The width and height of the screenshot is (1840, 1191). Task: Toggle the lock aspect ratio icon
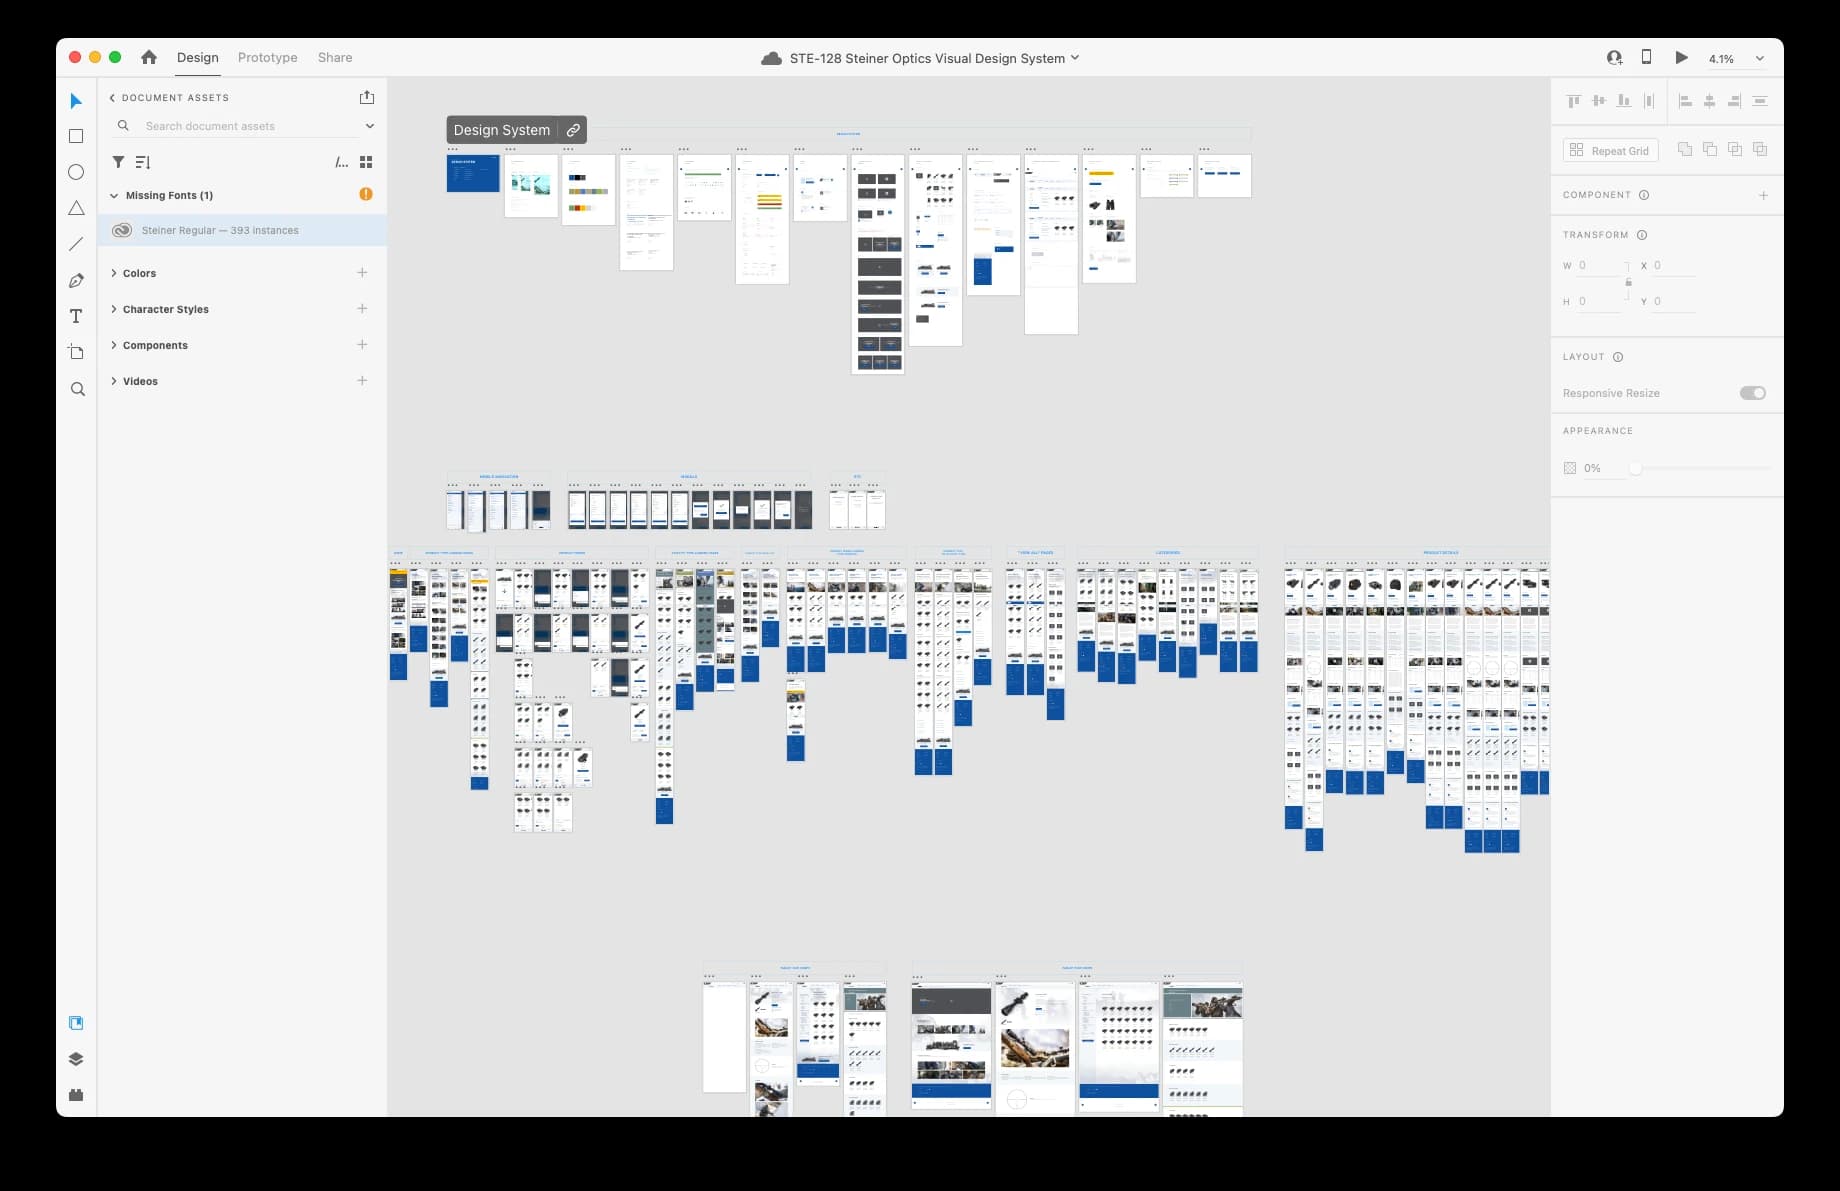[x=1628, y=283]
